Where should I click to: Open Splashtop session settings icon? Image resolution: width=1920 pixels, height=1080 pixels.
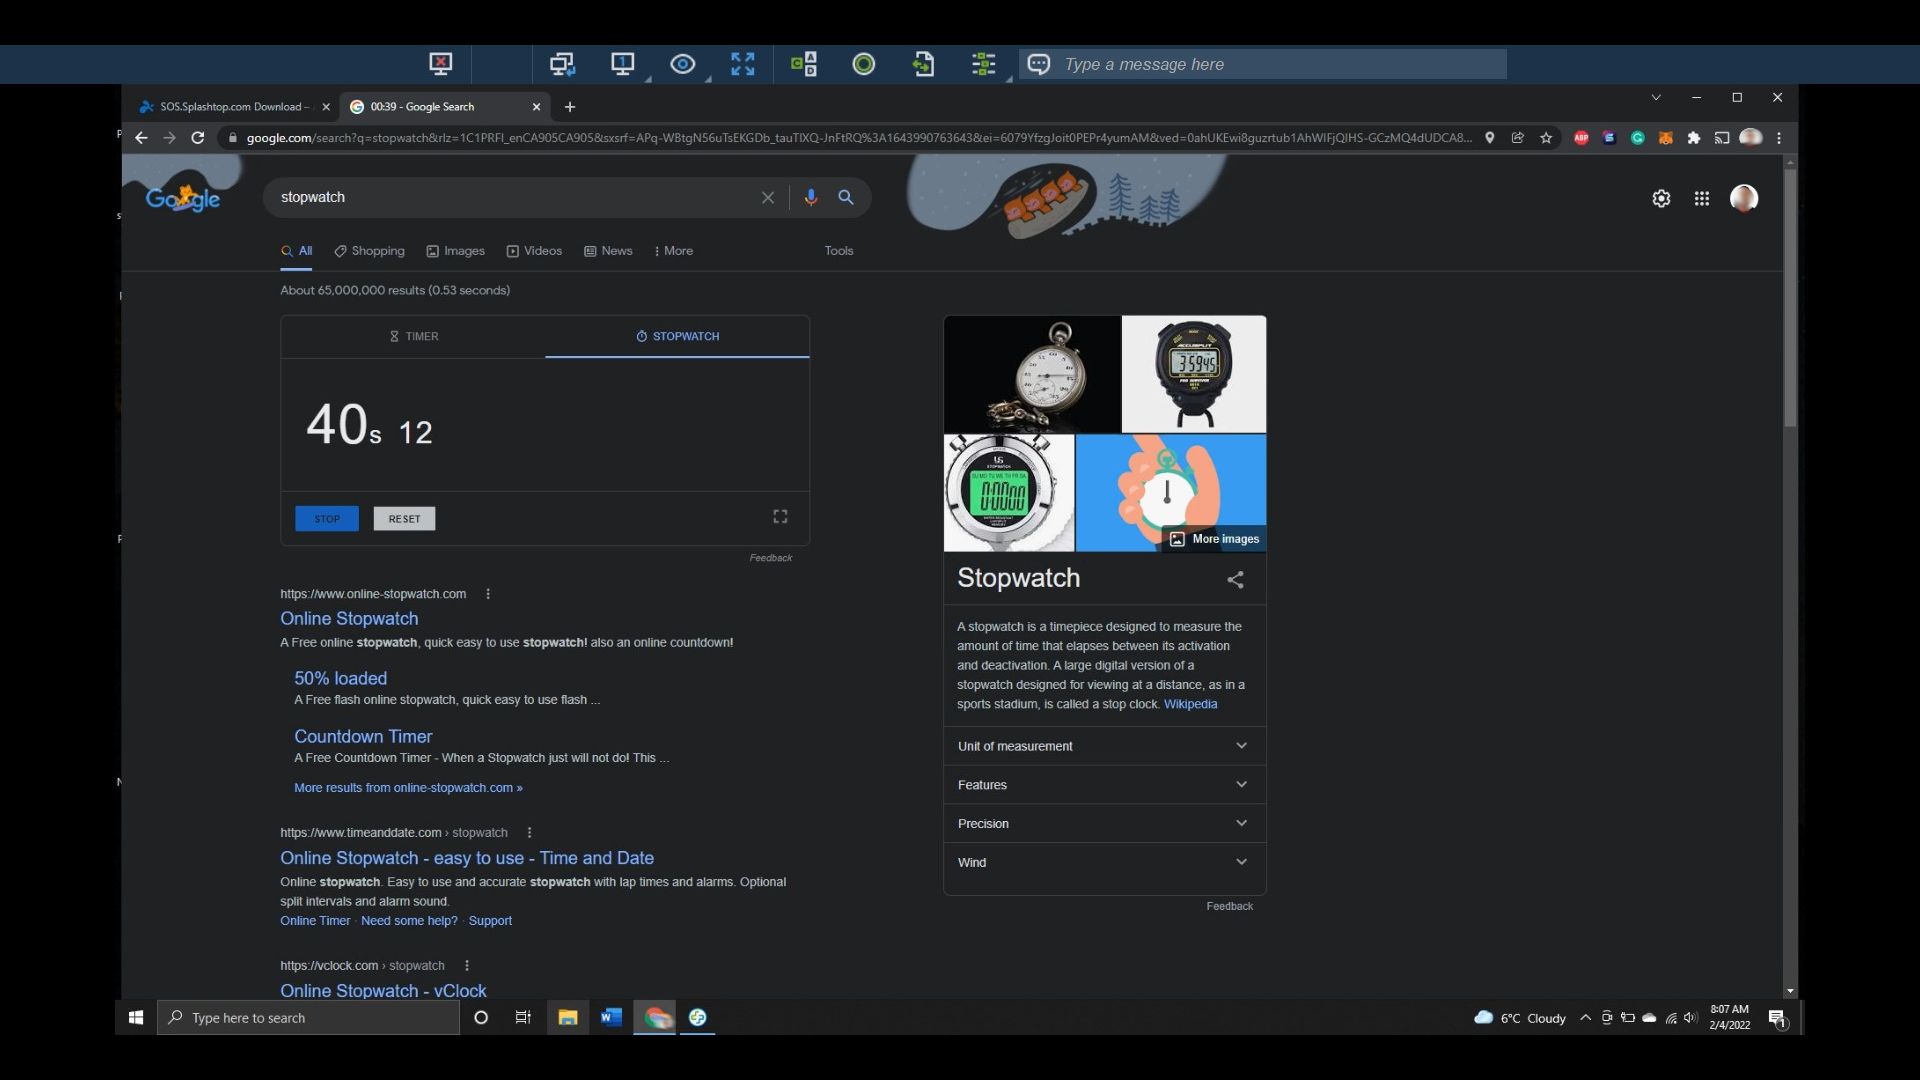coord(983,63)
